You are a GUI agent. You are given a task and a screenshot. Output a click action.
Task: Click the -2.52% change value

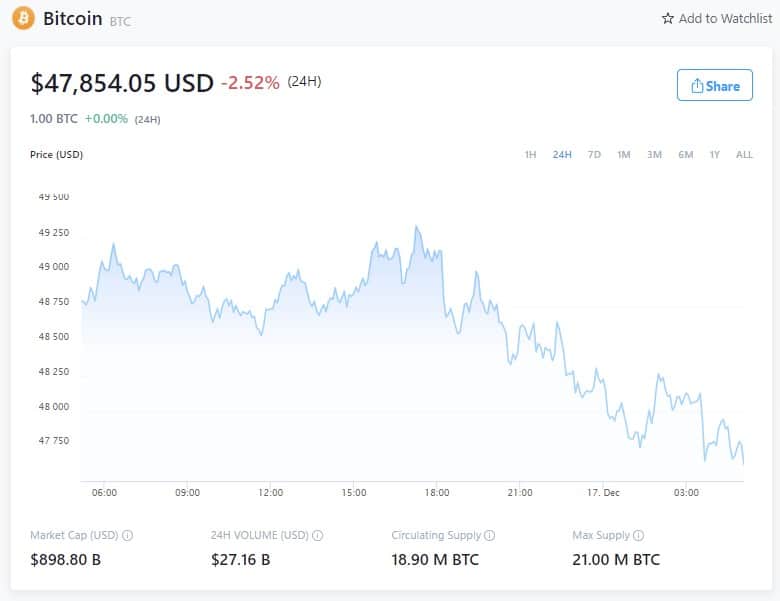pyautogui.click(x=250, y=83)
